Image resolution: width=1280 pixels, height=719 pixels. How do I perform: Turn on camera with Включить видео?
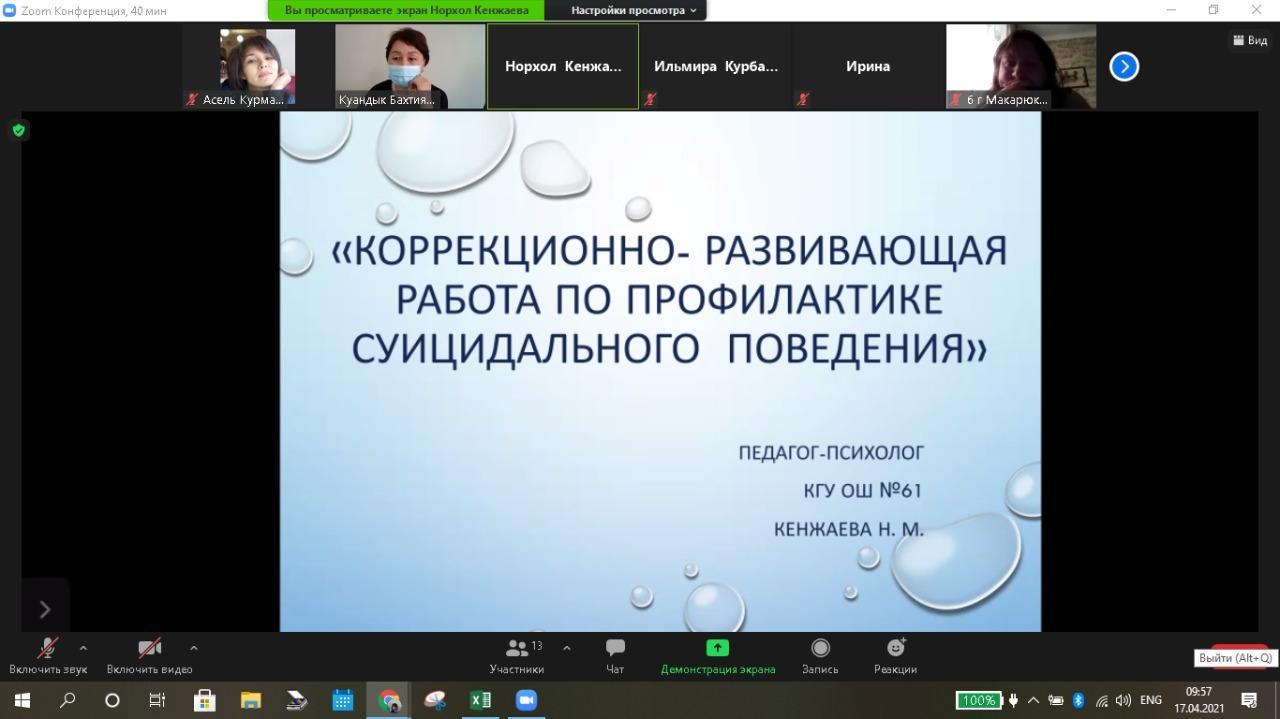pos(149,648)
